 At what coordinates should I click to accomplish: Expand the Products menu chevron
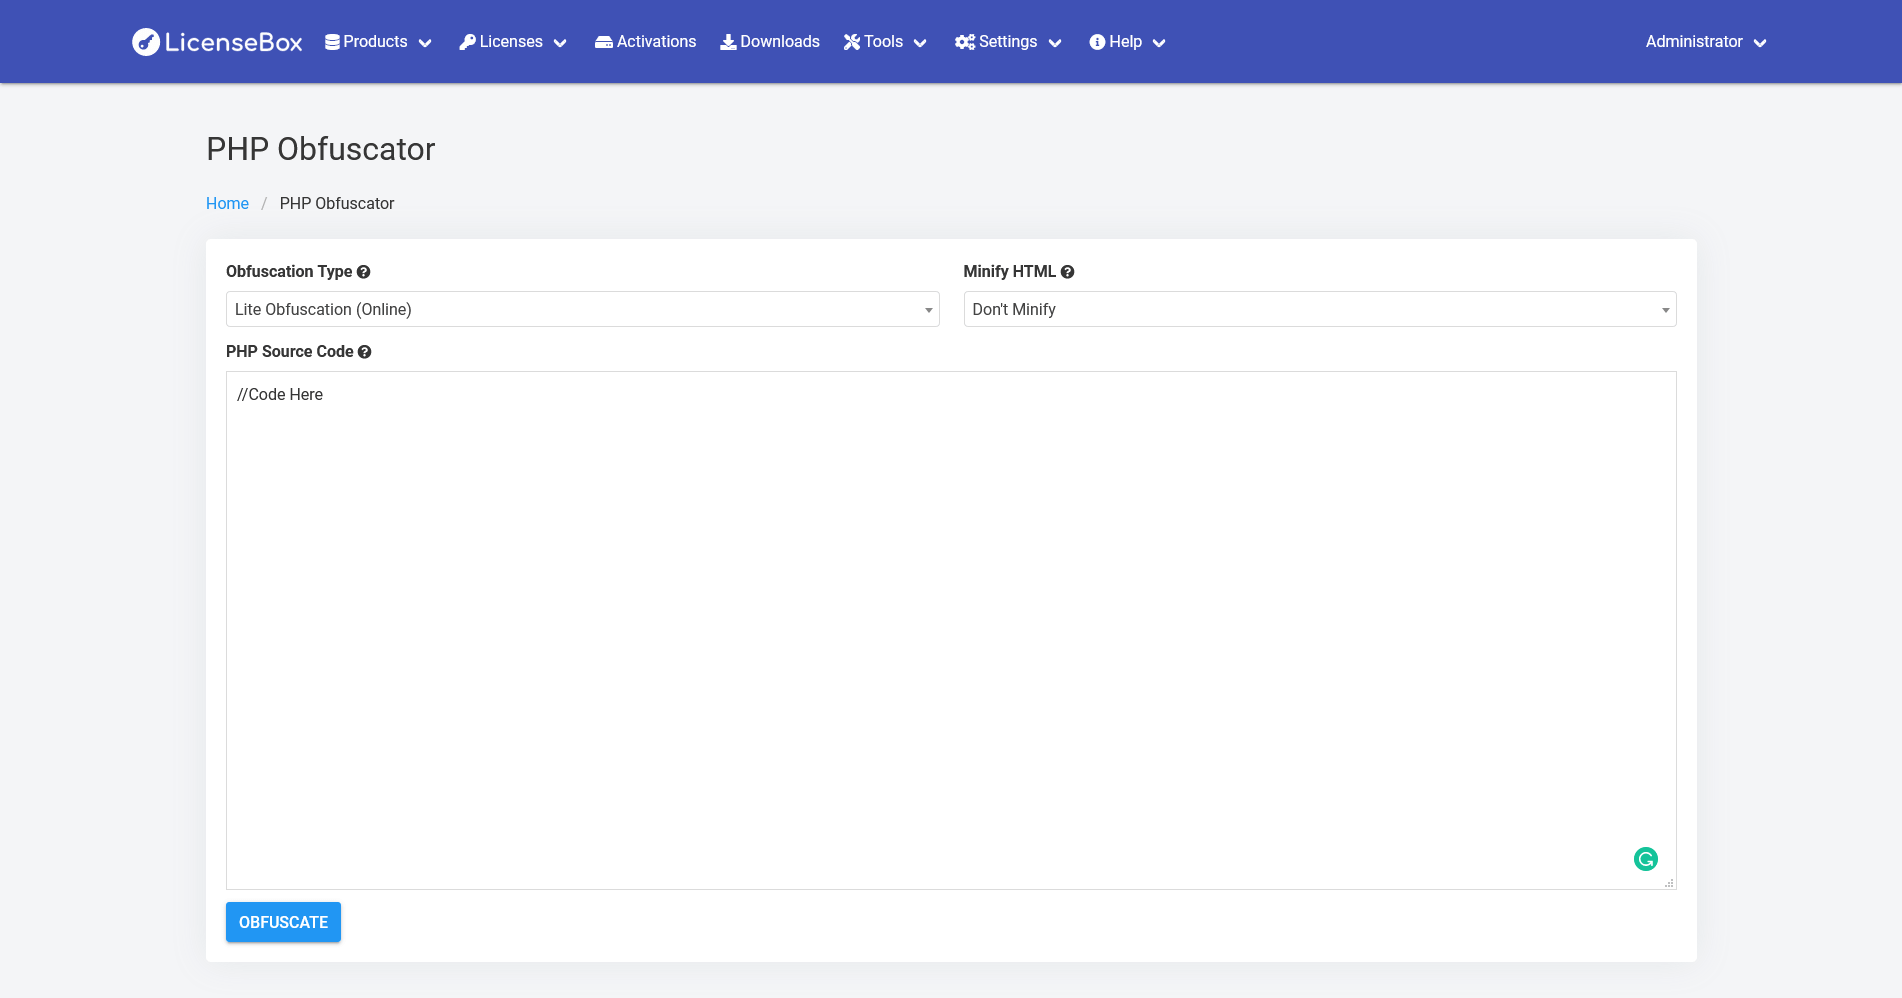[425, 43]
